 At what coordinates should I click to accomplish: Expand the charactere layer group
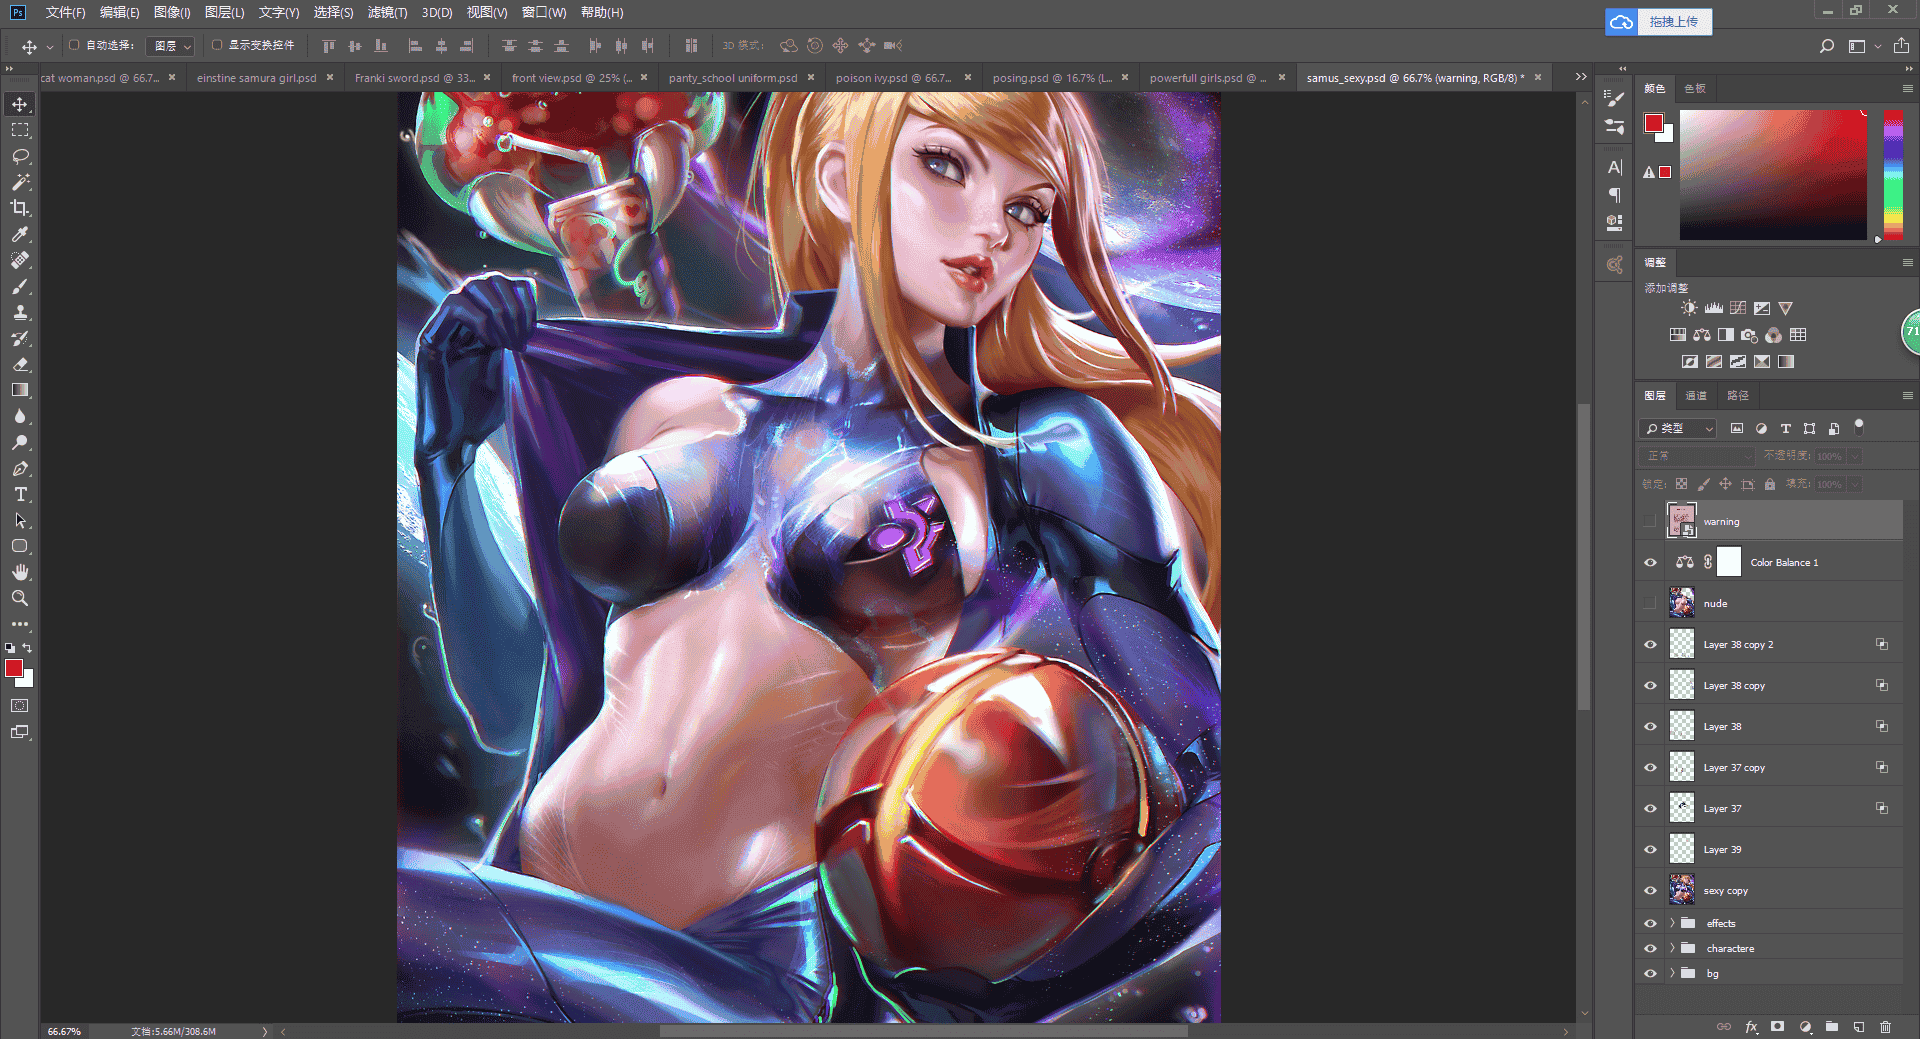1672,948
